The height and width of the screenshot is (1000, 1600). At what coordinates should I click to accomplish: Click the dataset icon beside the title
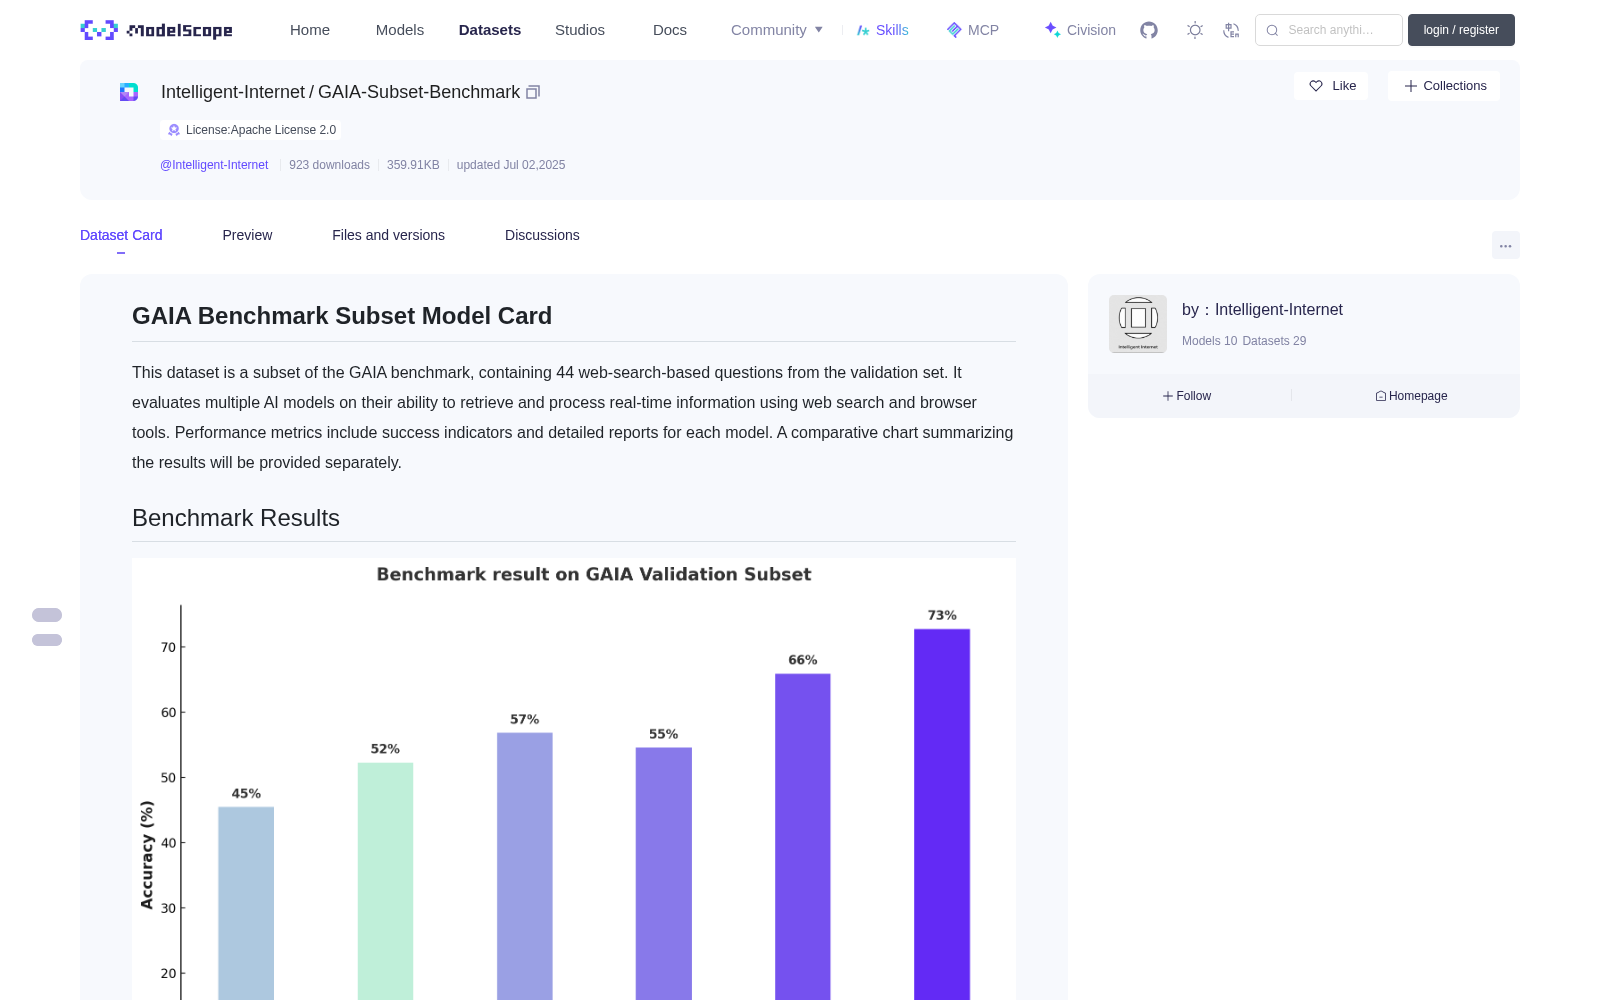129,92
